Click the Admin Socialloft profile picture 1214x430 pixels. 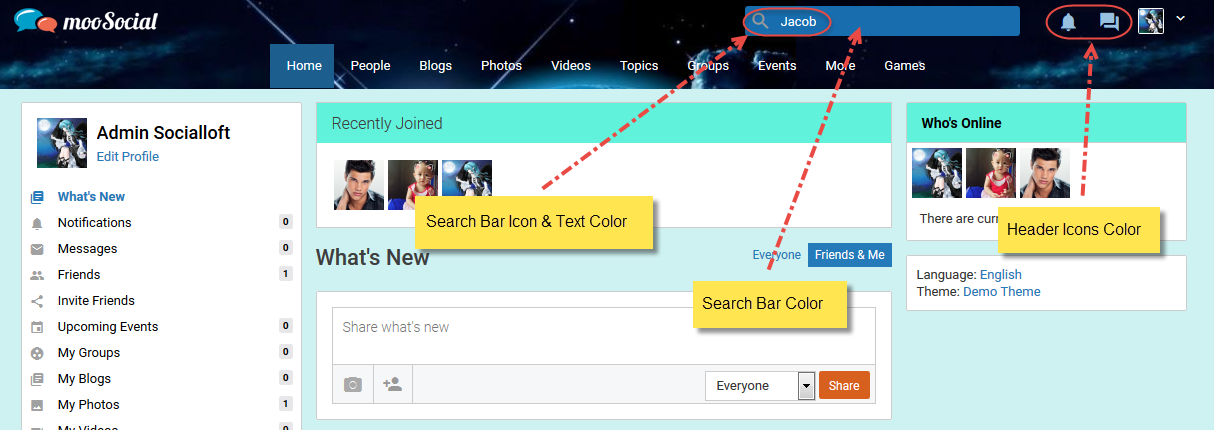pos(62,143)
